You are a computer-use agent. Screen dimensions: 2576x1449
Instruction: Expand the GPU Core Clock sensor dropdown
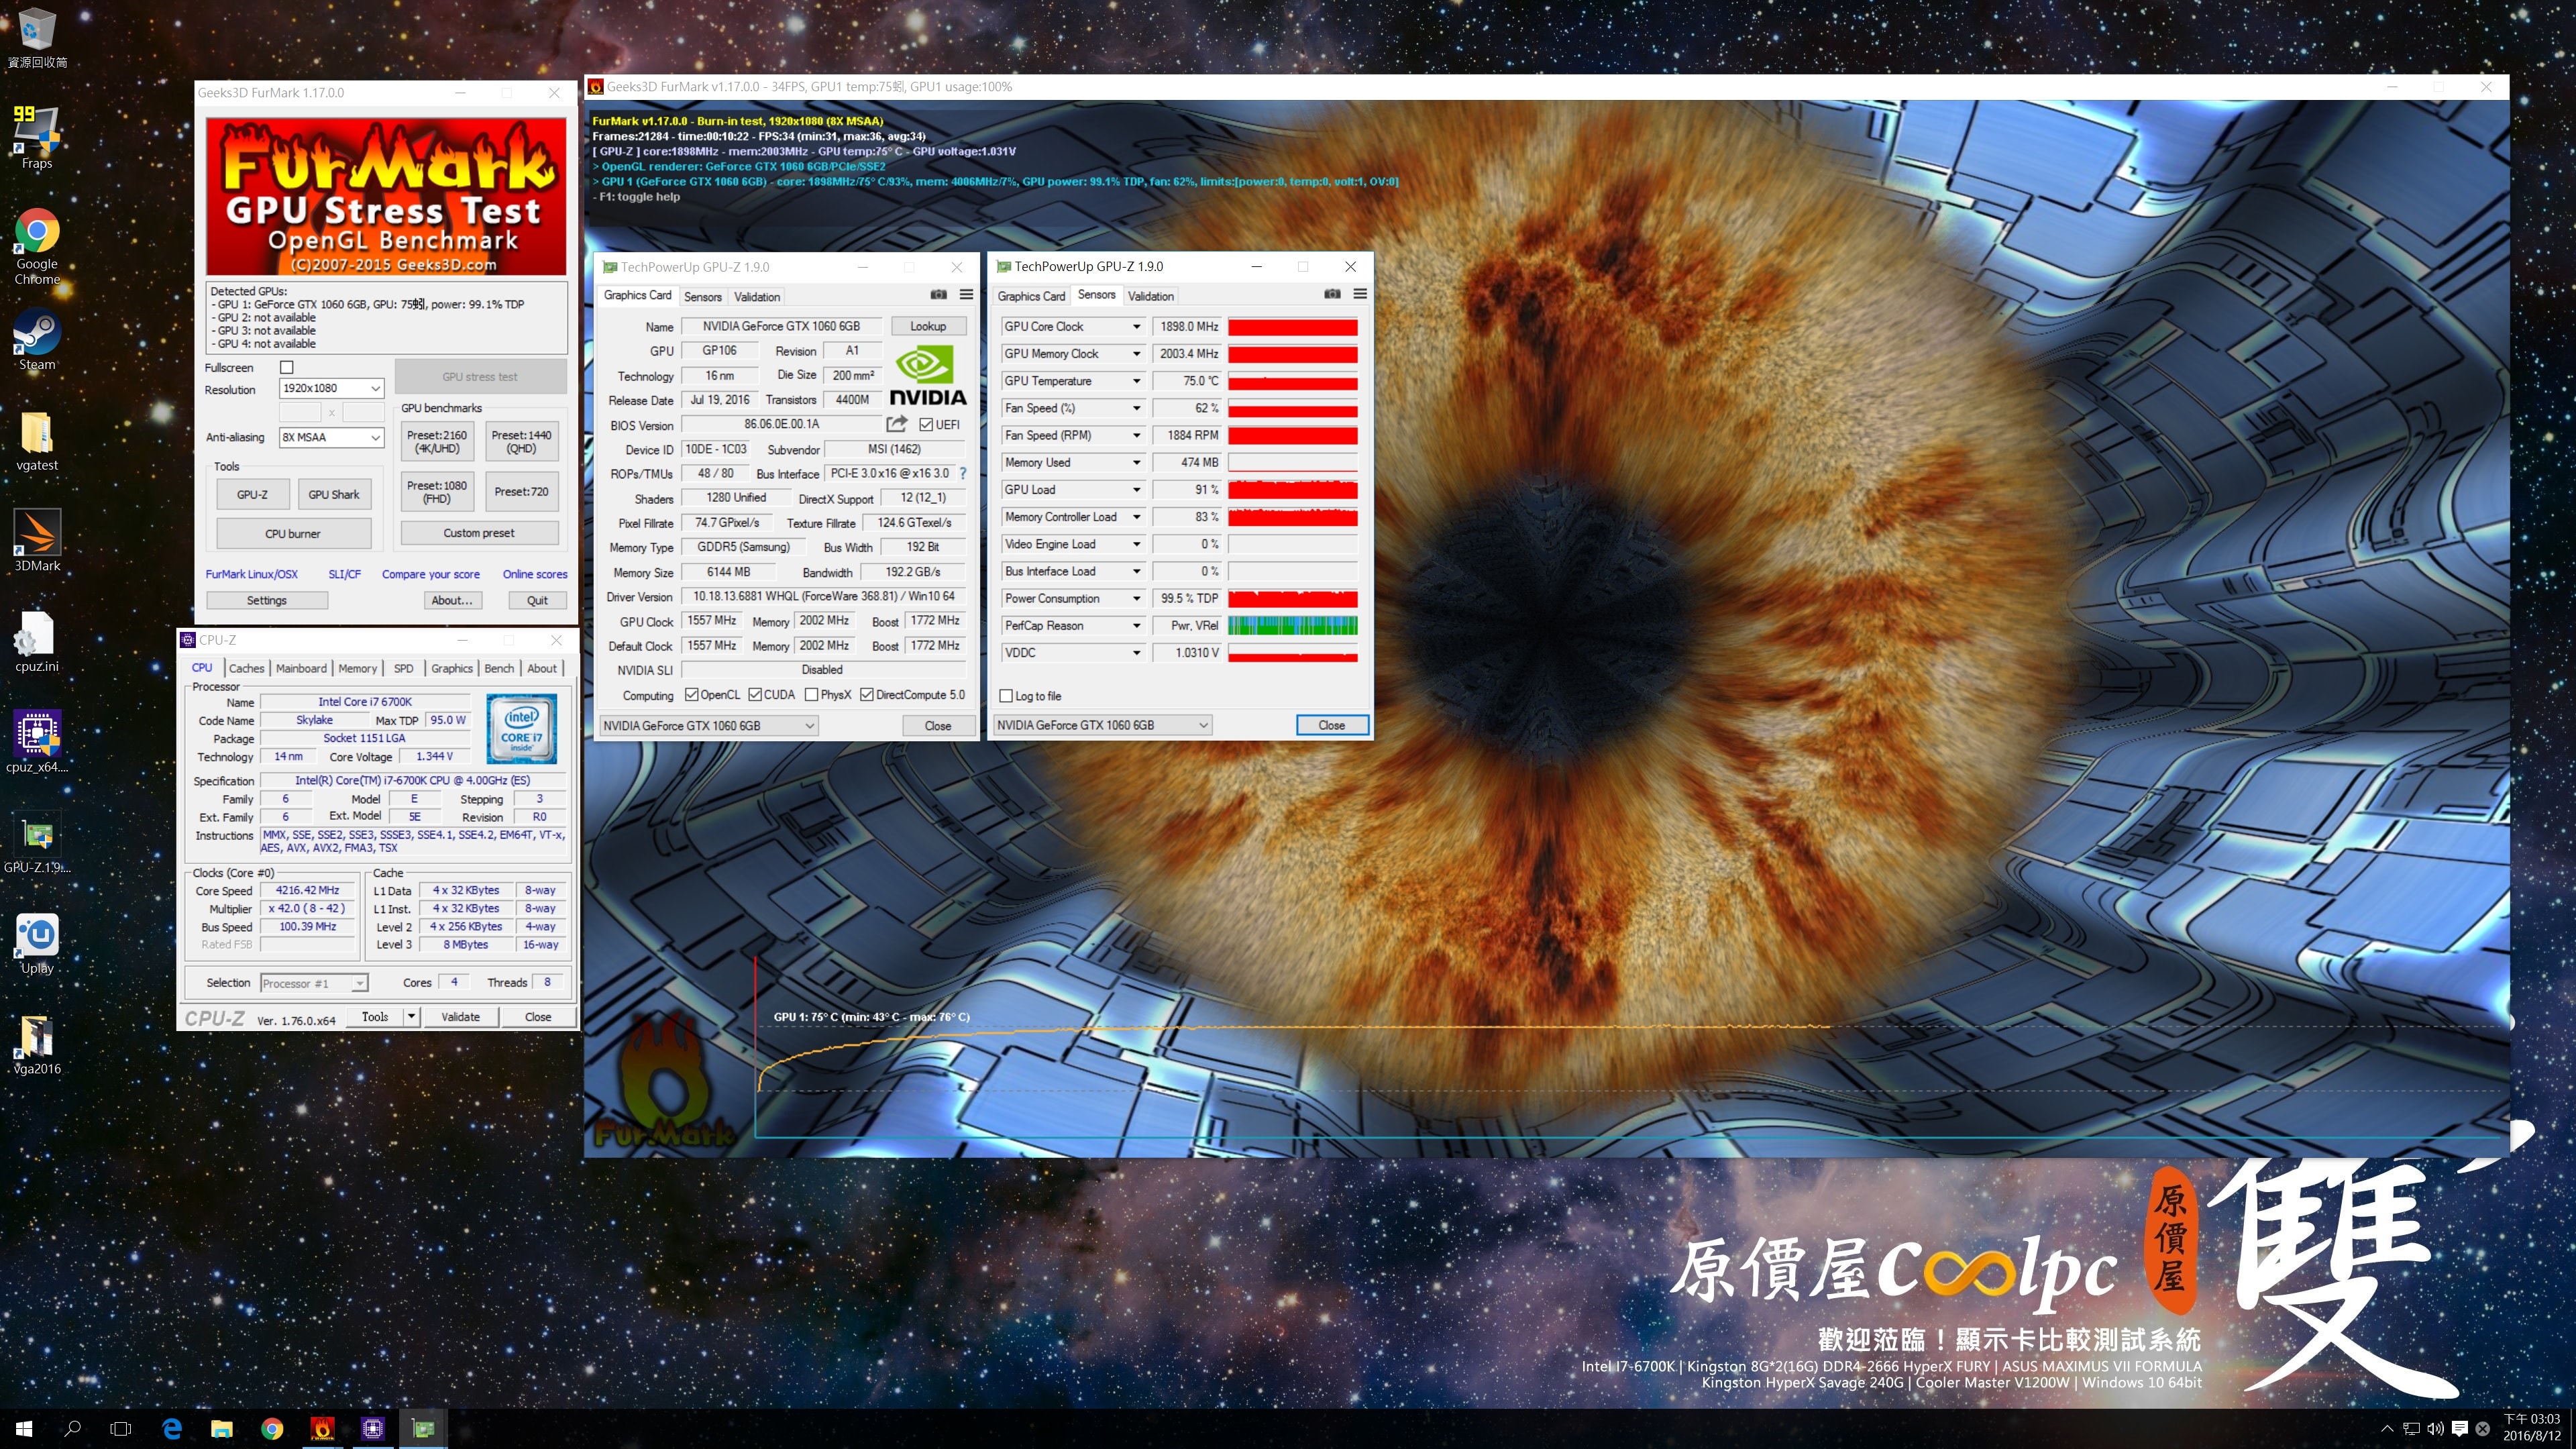click(x=1136, y=327)
